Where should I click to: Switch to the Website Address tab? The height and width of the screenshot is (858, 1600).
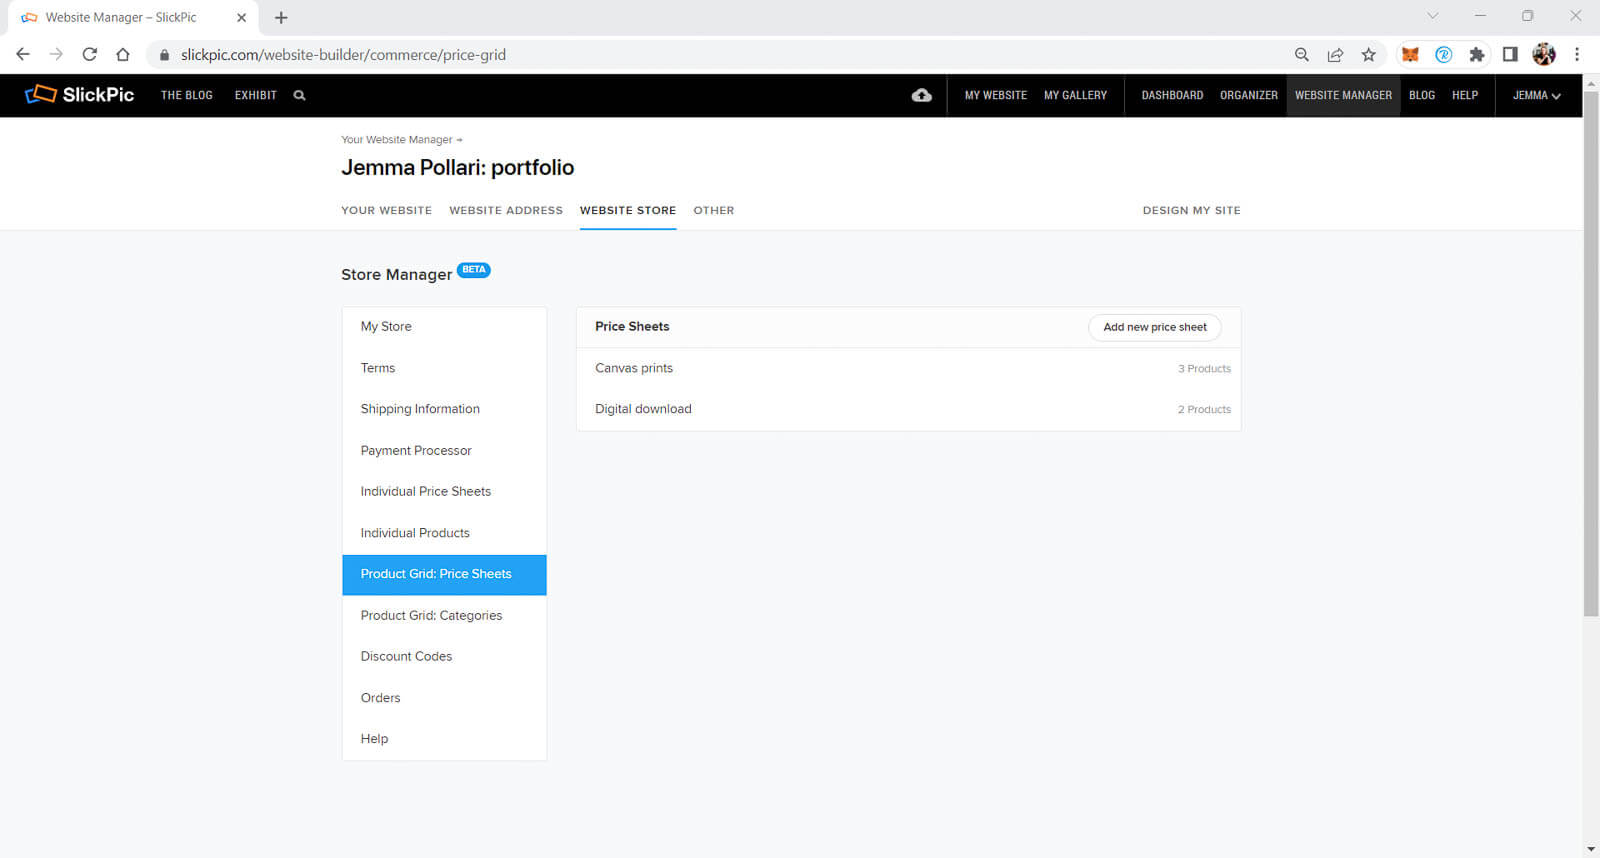506,210
